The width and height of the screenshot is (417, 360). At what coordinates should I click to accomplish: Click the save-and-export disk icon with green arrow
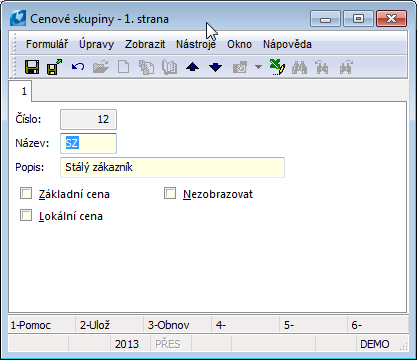pos(54,67)
